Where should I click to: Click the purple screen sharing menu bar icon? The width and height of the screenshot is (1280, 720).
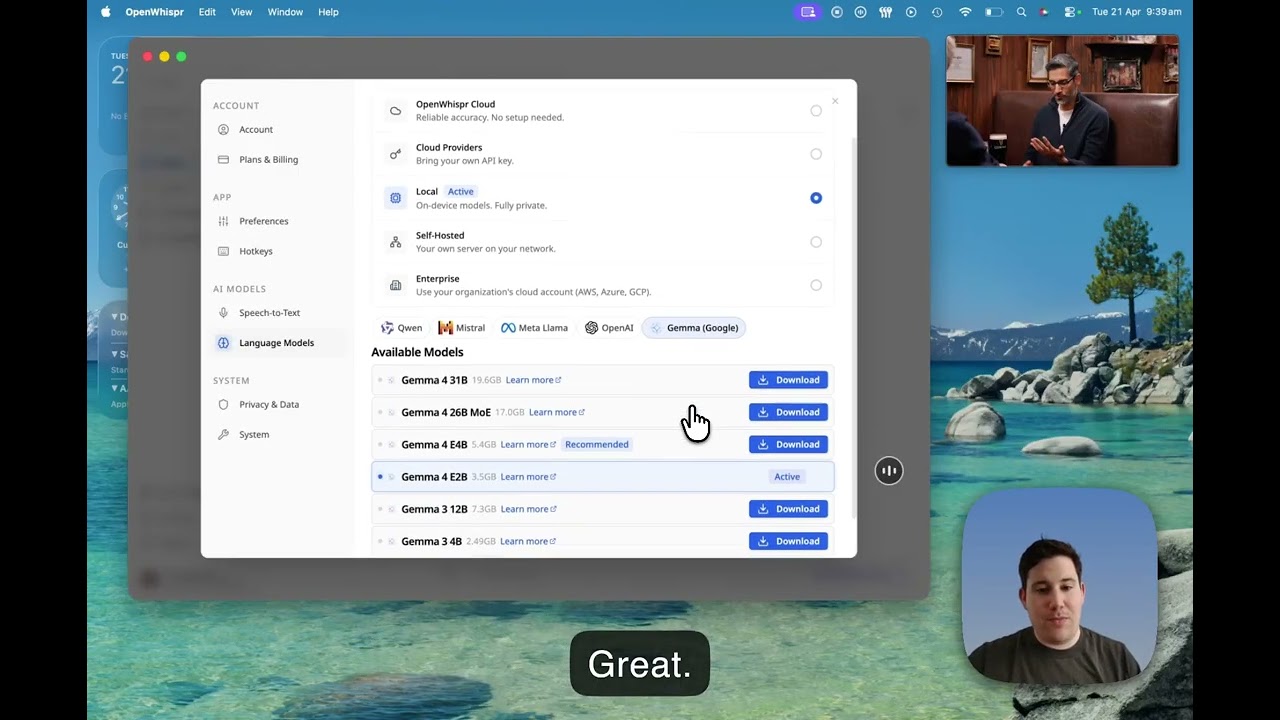[808, 12]
